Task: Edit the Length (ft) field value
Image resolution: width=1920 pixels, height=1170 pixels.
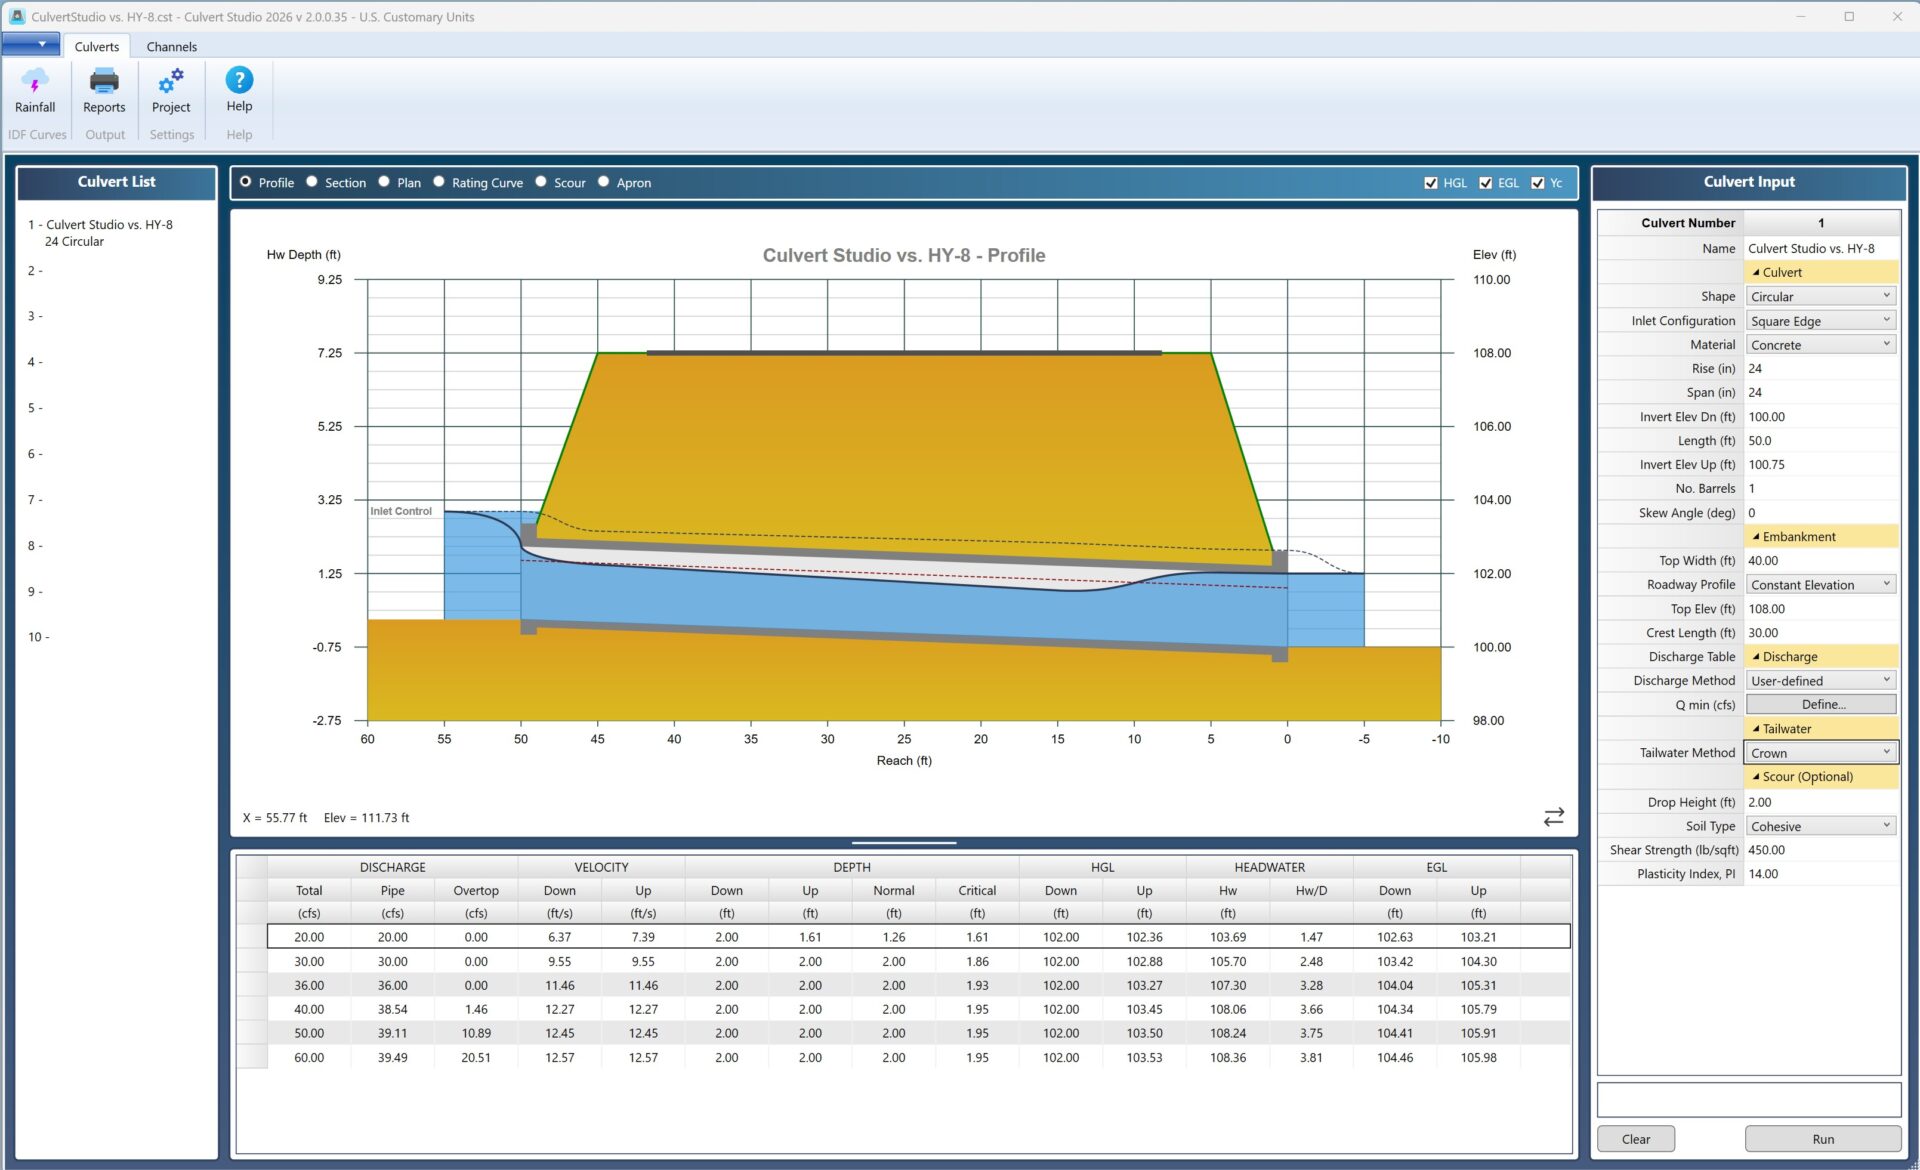Action: (1821, 440)
